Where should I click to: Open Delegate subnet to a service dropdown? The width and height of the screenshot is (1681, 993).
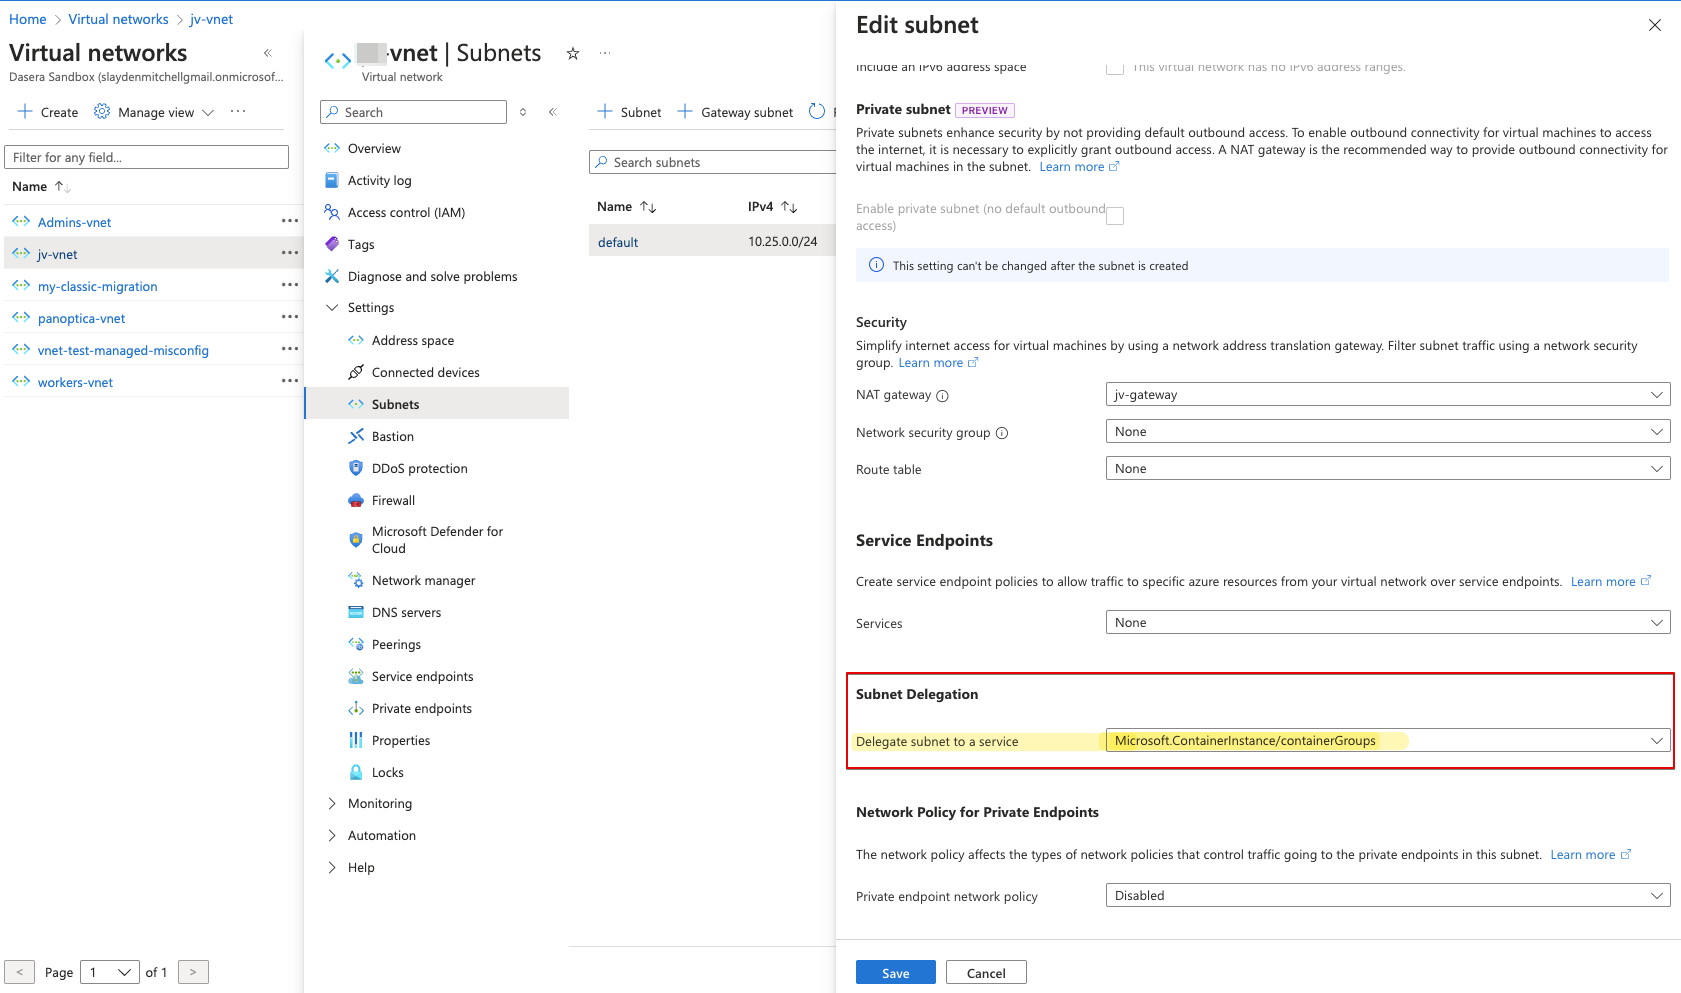pyautogui.click(x=1388, y=741)
